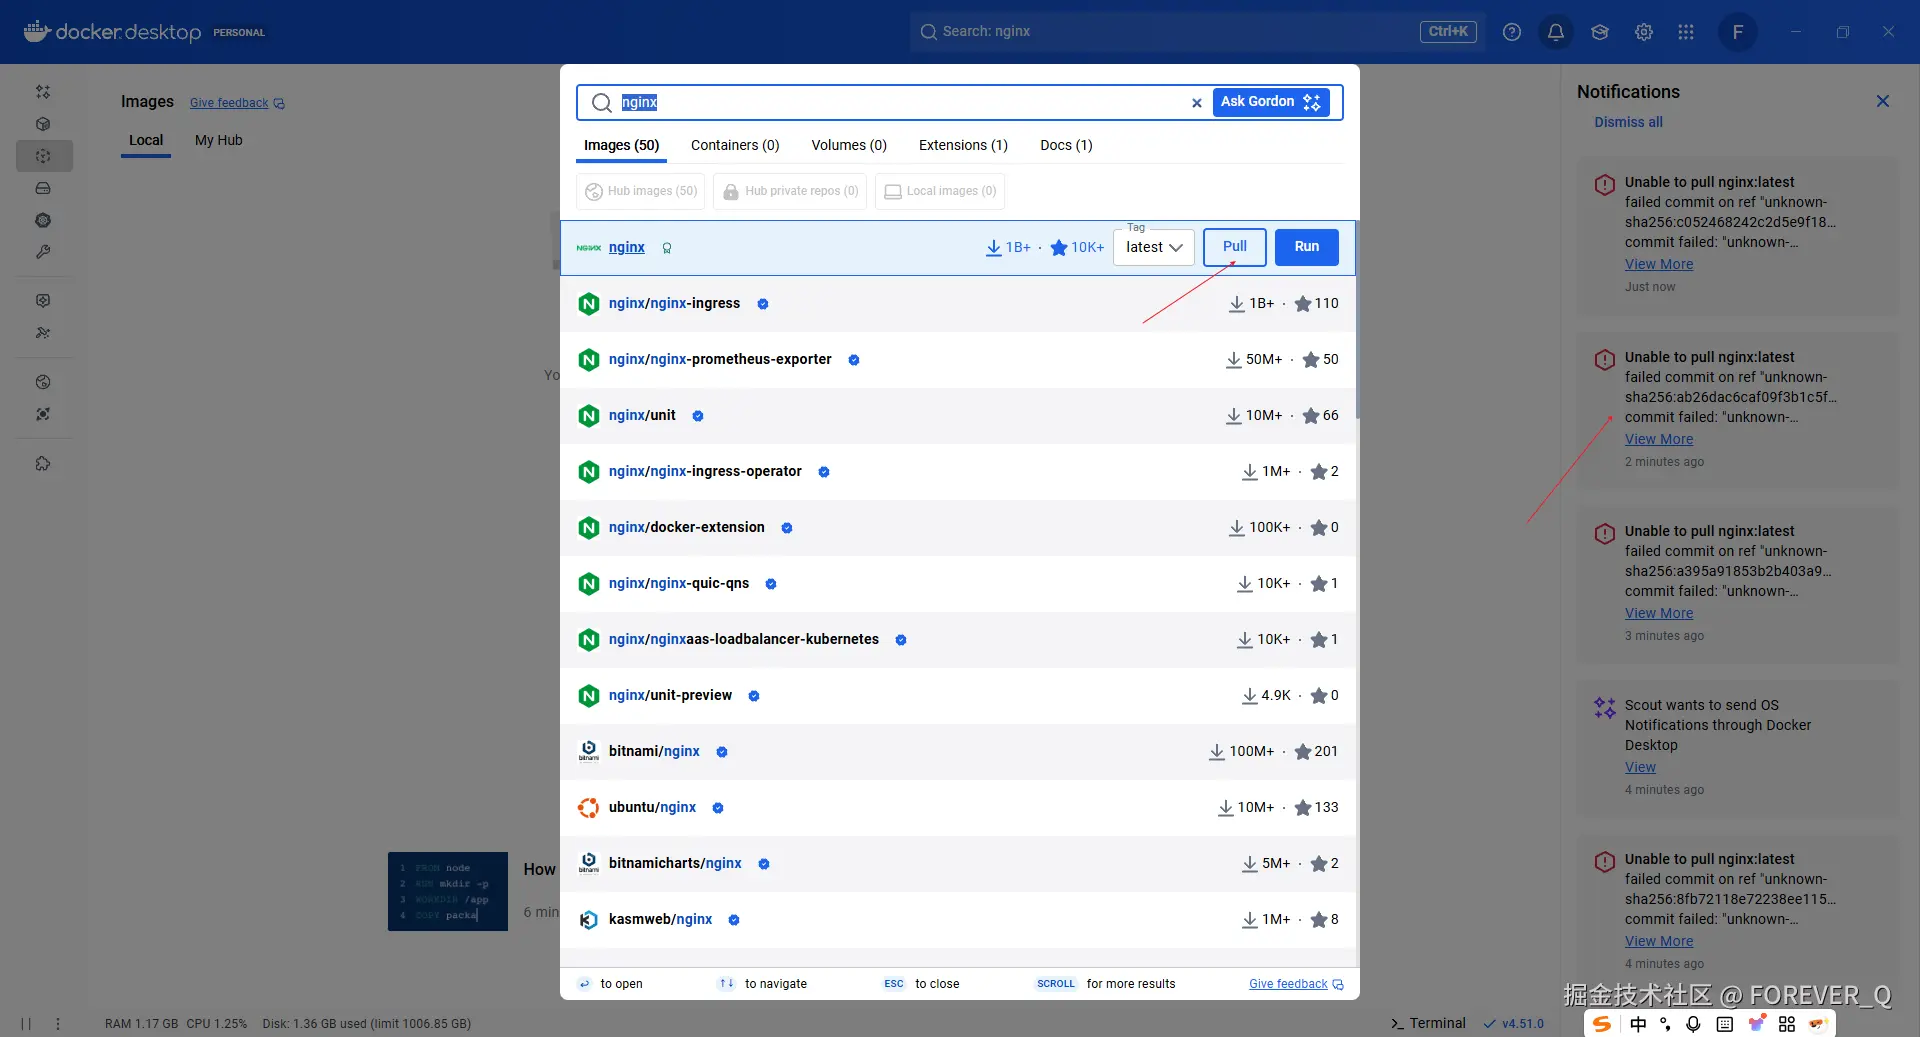
Task: Click inside the nginx search input field
Action: [x=900, y=103]
